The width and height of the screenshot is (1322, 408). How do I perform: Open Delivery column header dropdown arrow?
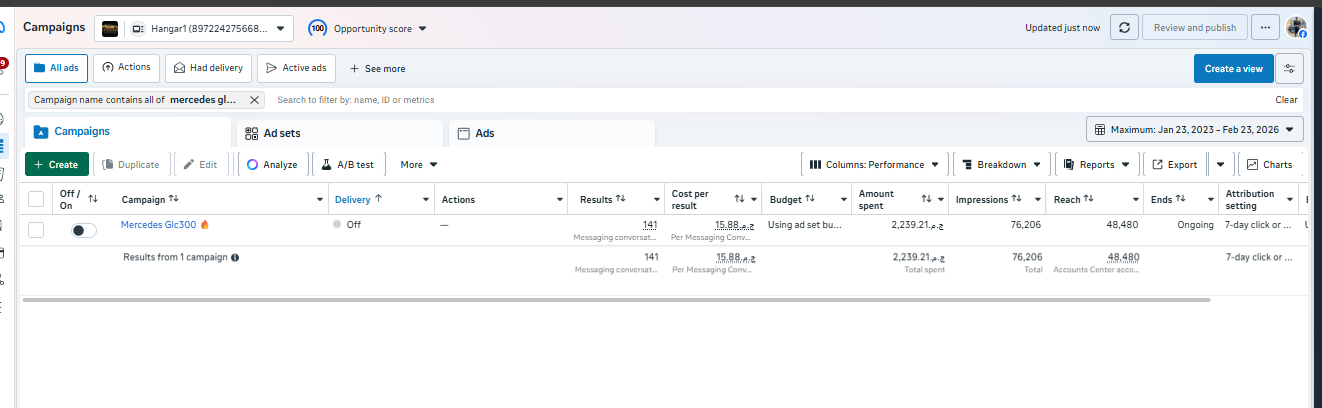426,200
